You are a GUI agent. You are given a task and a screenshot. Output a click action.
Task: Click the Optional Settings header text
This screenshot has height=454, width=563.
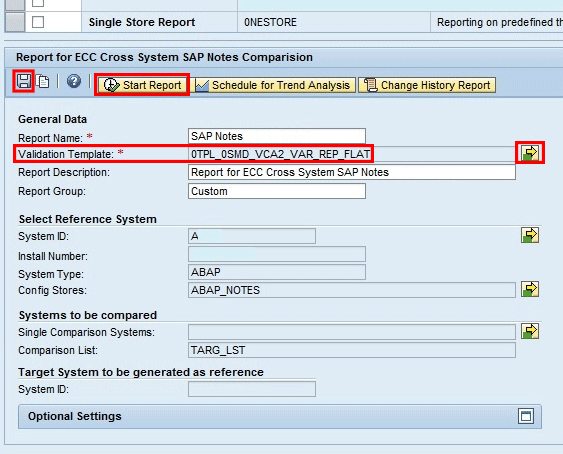pos(75,416)
